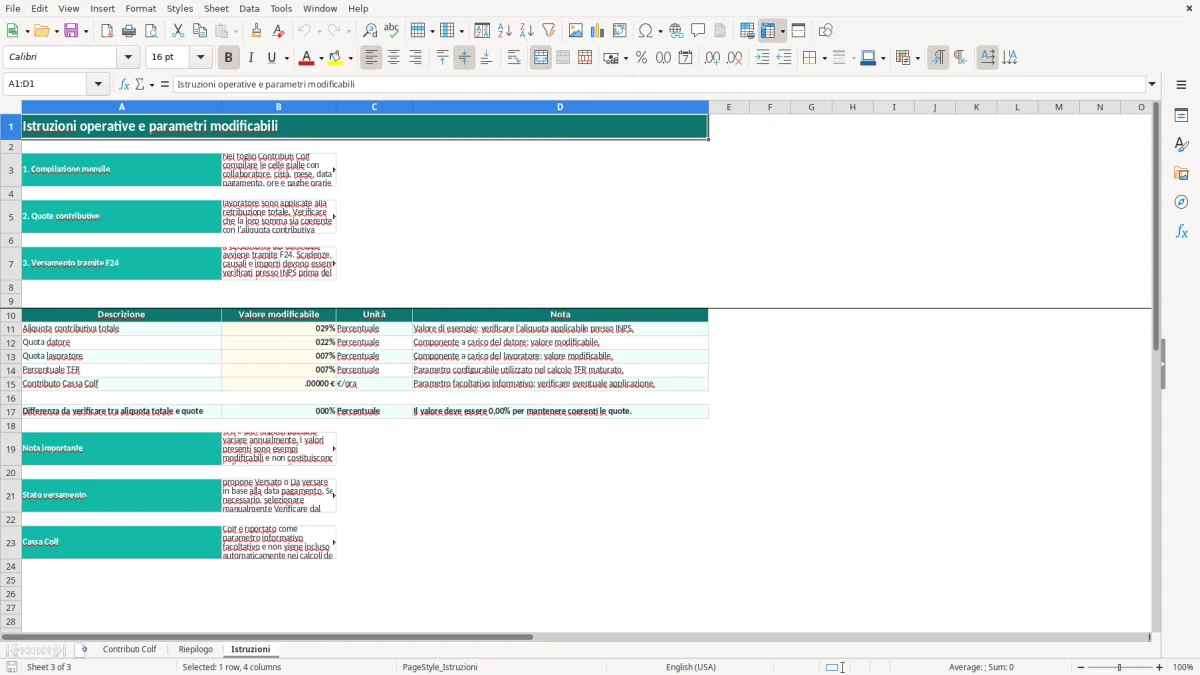Toggle Italic formatting

point(251,58)
